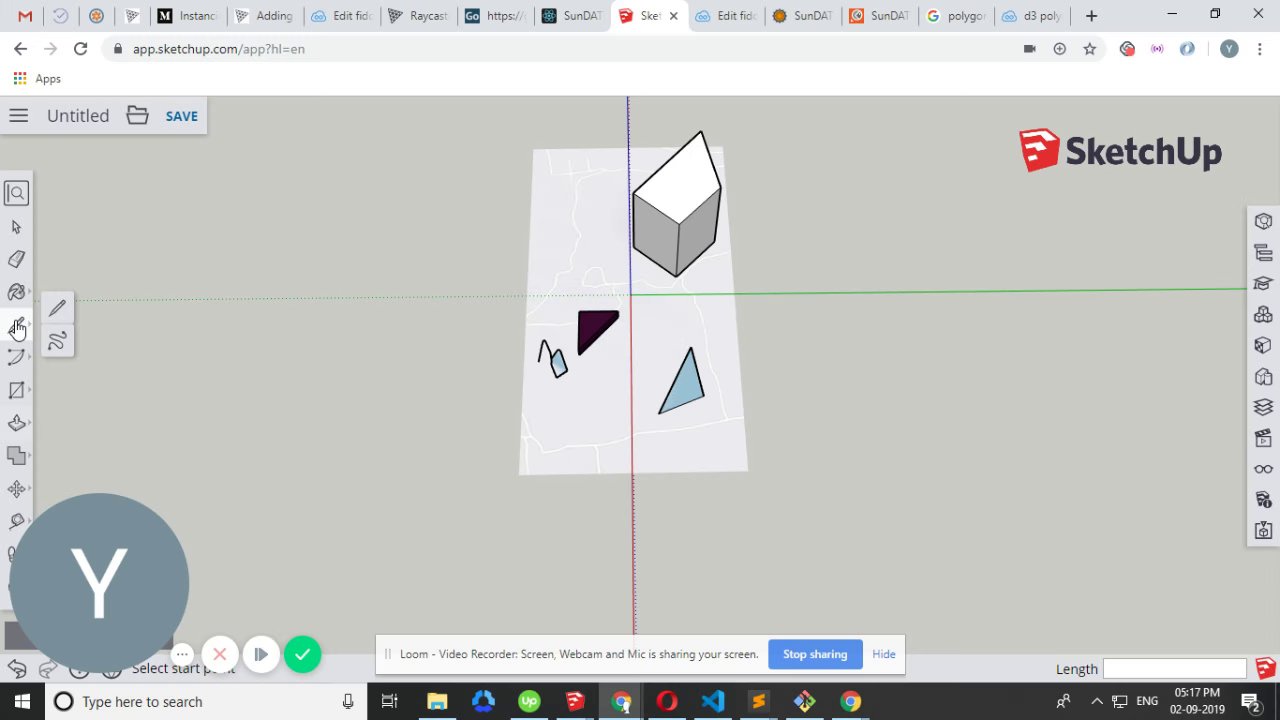Bookmark this page with the star
Viewport: 1280px width, 720px height.
coord(1089,49)
